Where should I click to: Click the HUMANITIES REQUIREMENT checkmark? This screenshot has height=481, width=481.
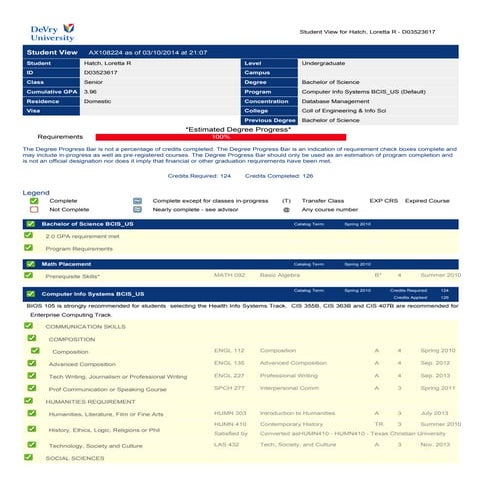pos(29,401)
